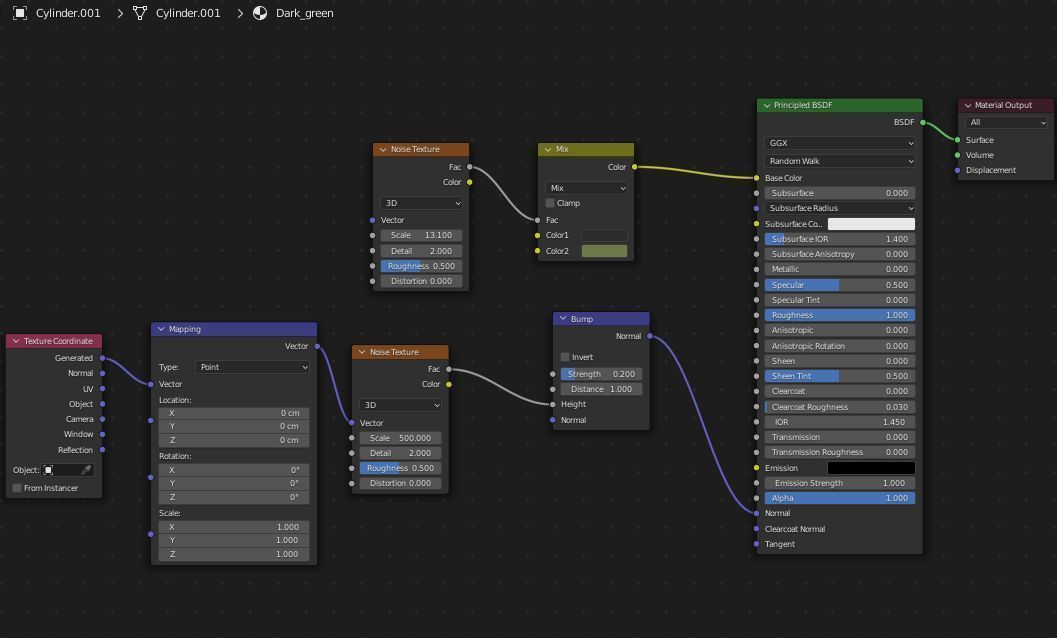
Task: Click the Alpha slider in Principled BSDF
Action: (840, 498)
